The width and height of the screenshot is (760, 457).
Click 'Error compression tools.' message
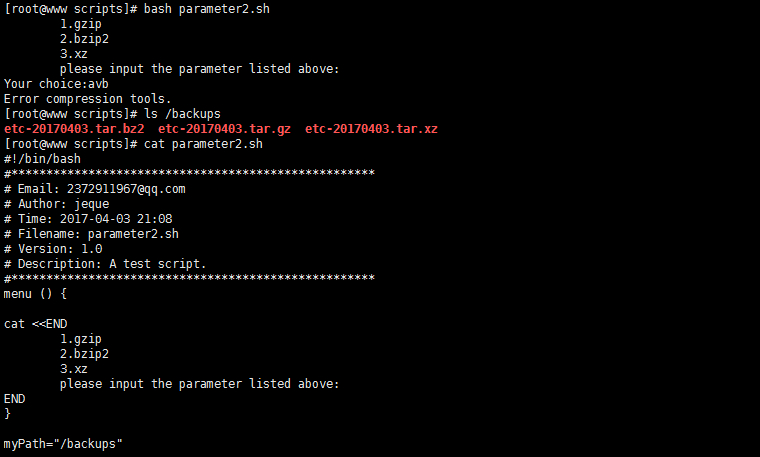(88, 99)
